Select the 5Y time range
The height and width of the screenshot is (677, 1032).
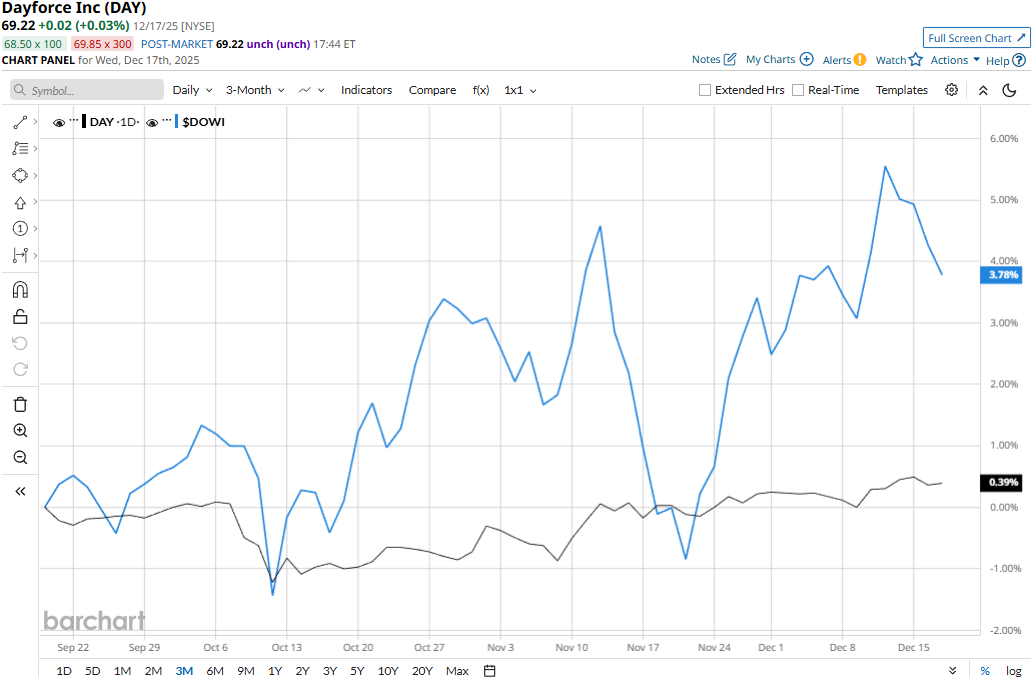point(357,670)
